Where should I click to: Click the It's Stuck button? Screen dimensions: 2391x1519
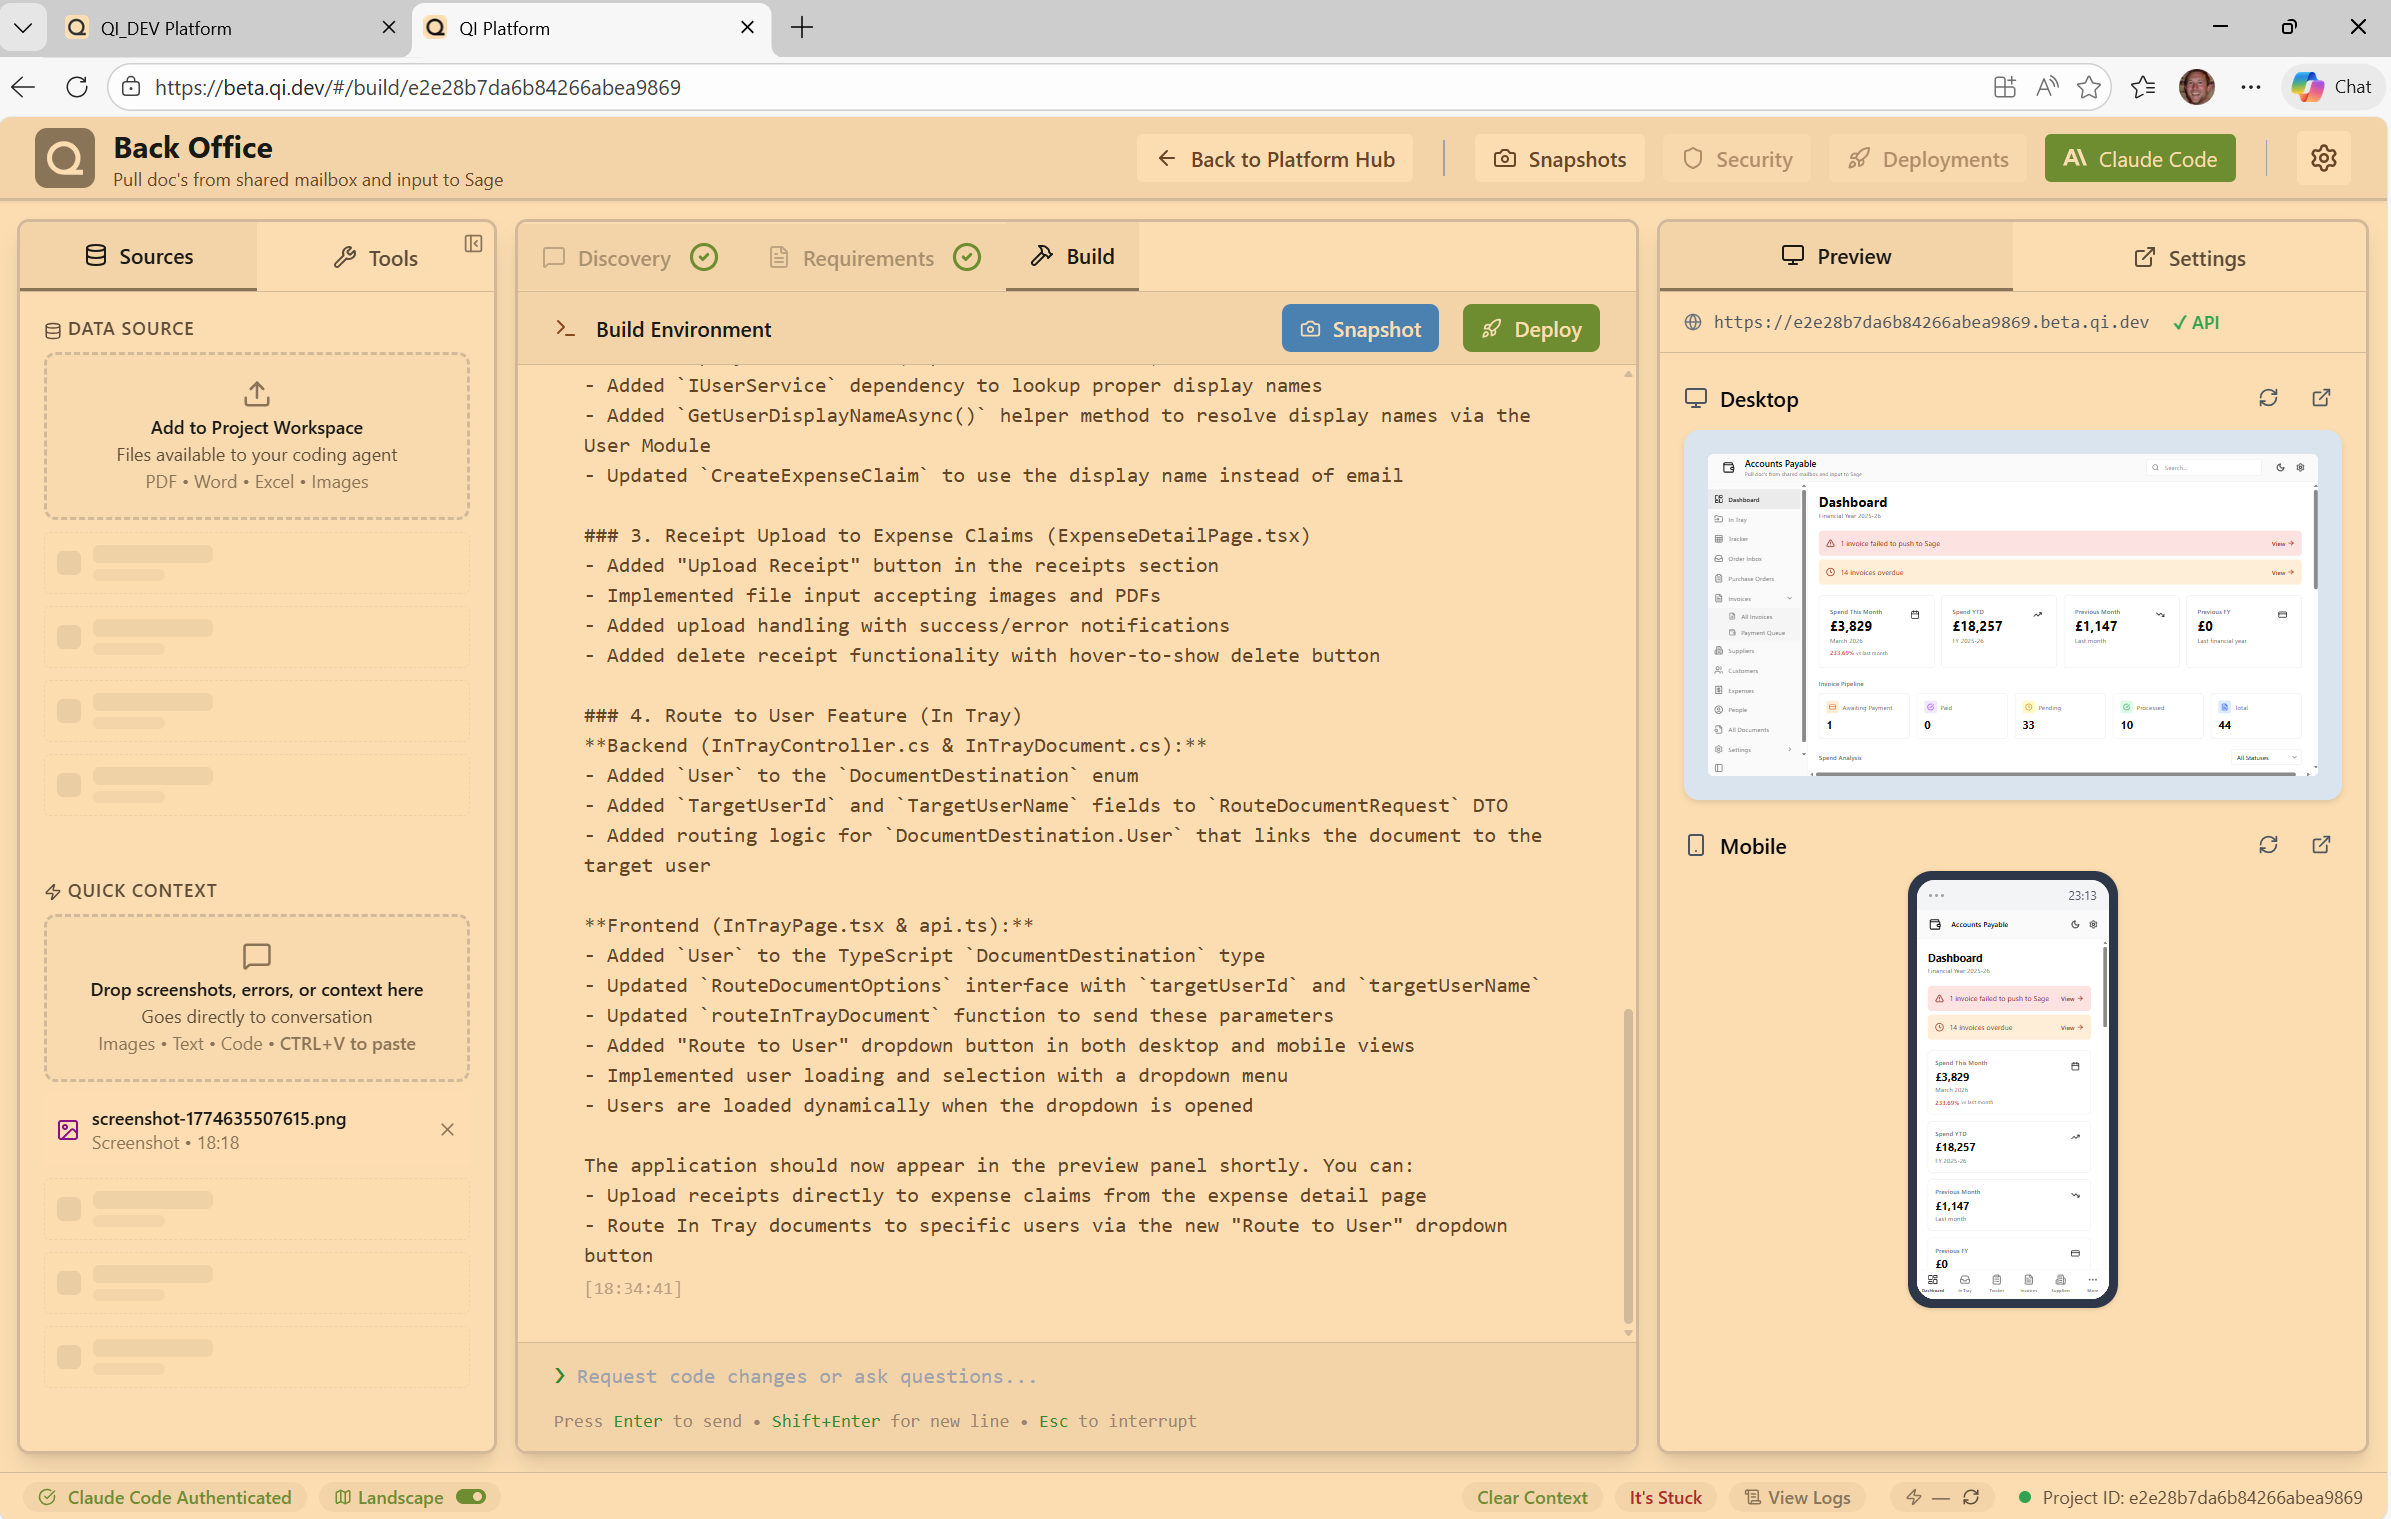pos(1665,1497)
